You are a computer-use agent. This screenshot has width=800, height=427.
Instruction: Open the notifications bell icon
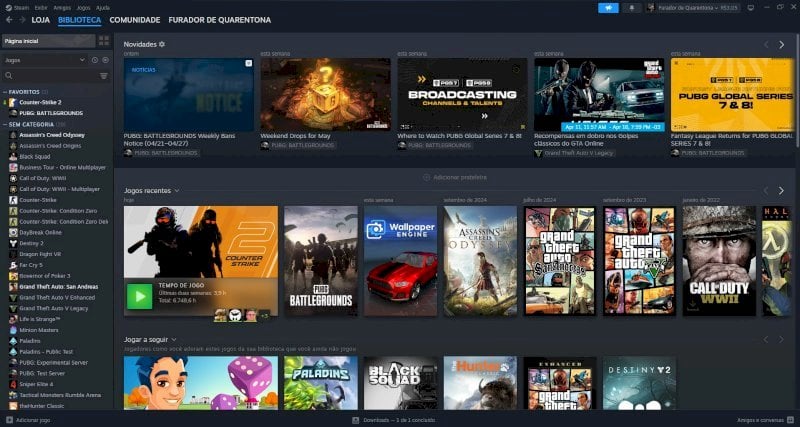632,8
